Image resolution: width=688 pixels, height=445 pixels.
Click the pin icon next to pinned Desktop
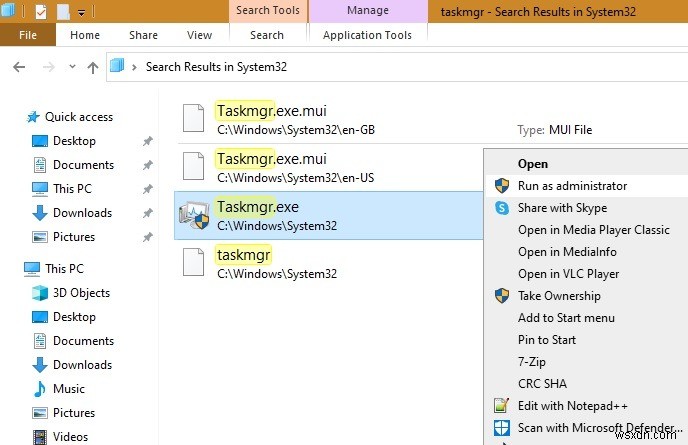147,141
